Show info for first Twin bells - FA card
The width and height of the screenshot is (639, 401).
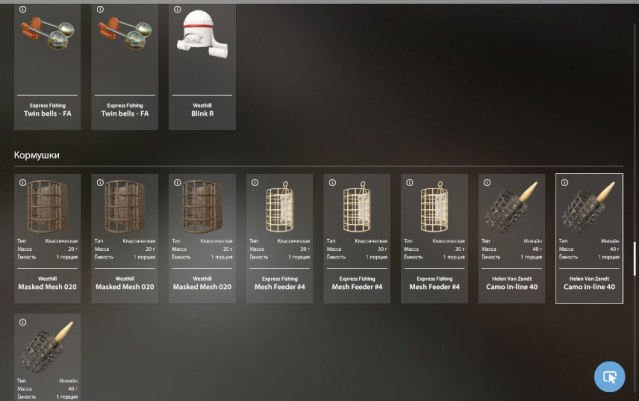point(23,9)
